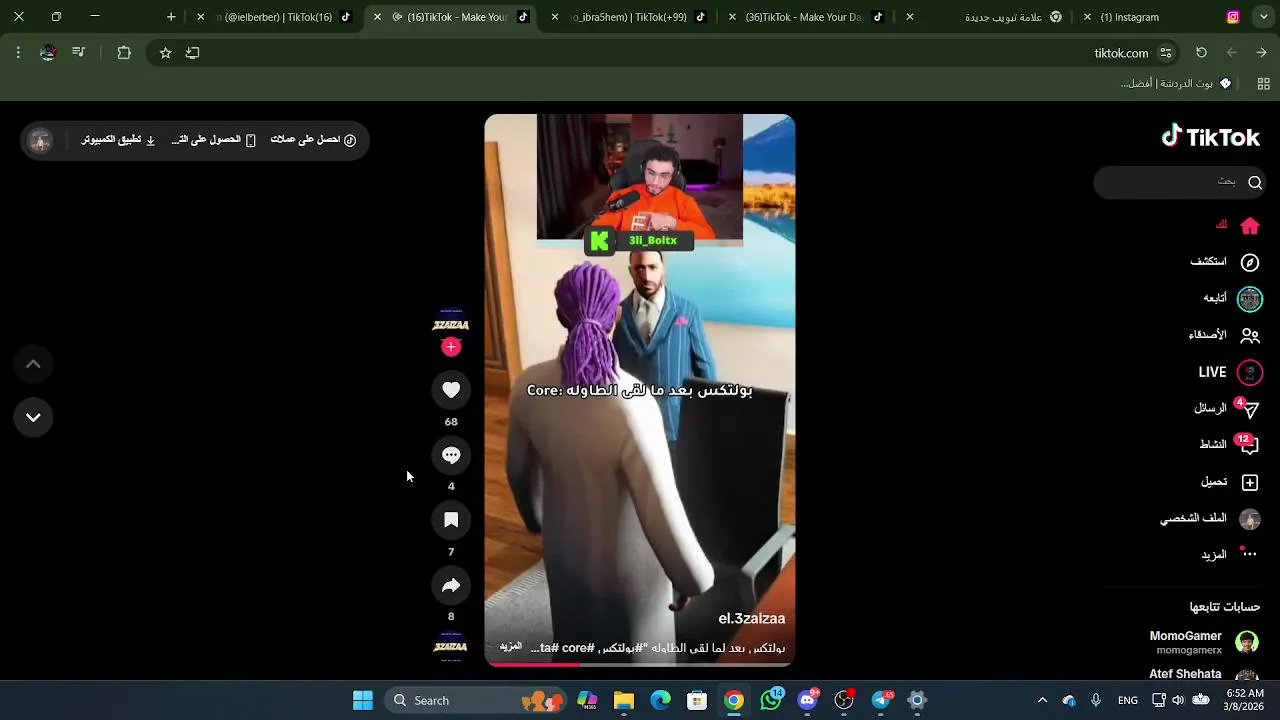Viewport: 1280px width, 720px height.
Task: Switch to the Instagram (1) tab
Action: (x=1165, y=17)
